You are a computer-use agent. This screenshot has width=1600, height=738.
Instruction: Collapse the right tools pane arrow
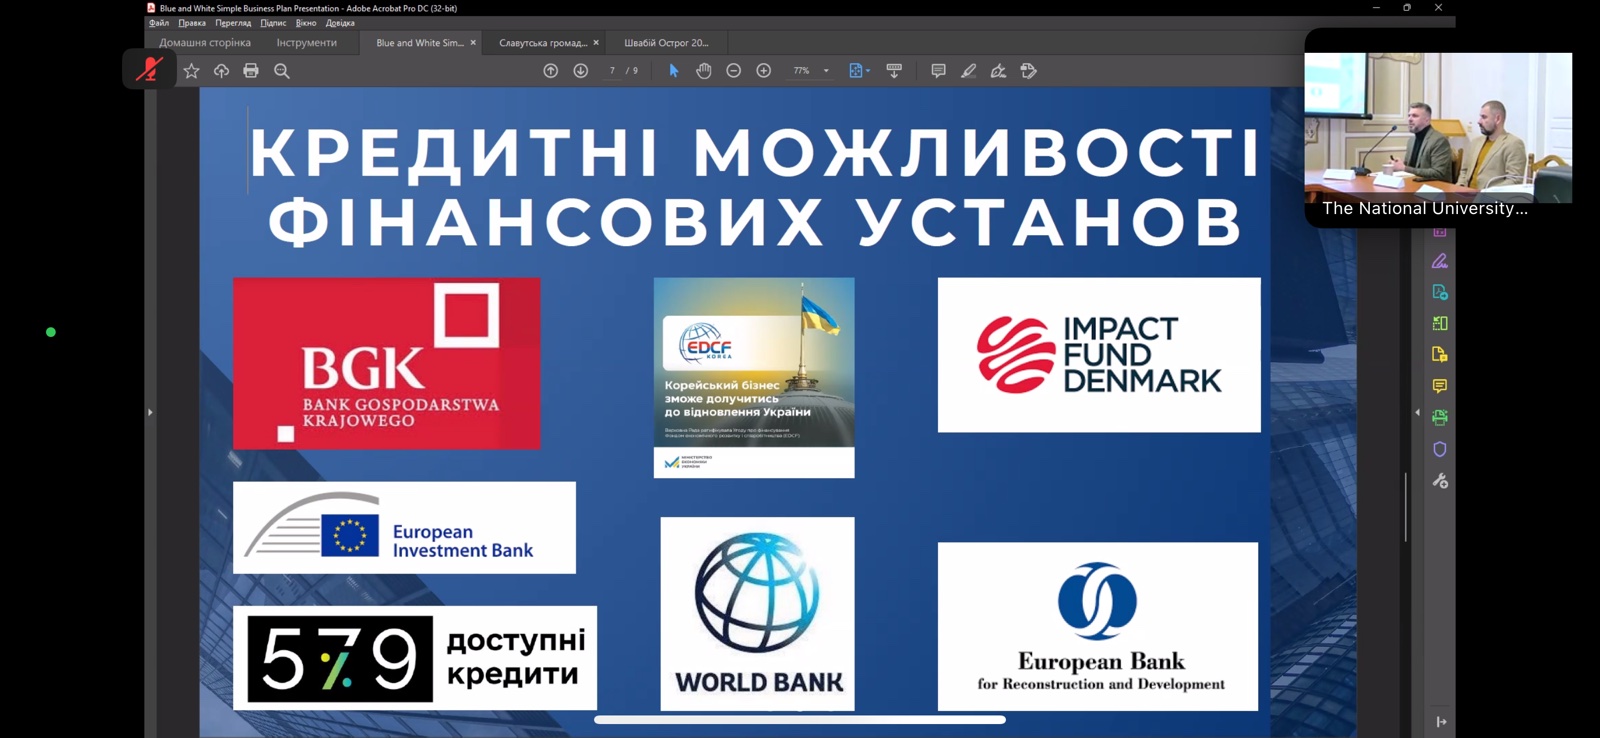pos(1417,412)
